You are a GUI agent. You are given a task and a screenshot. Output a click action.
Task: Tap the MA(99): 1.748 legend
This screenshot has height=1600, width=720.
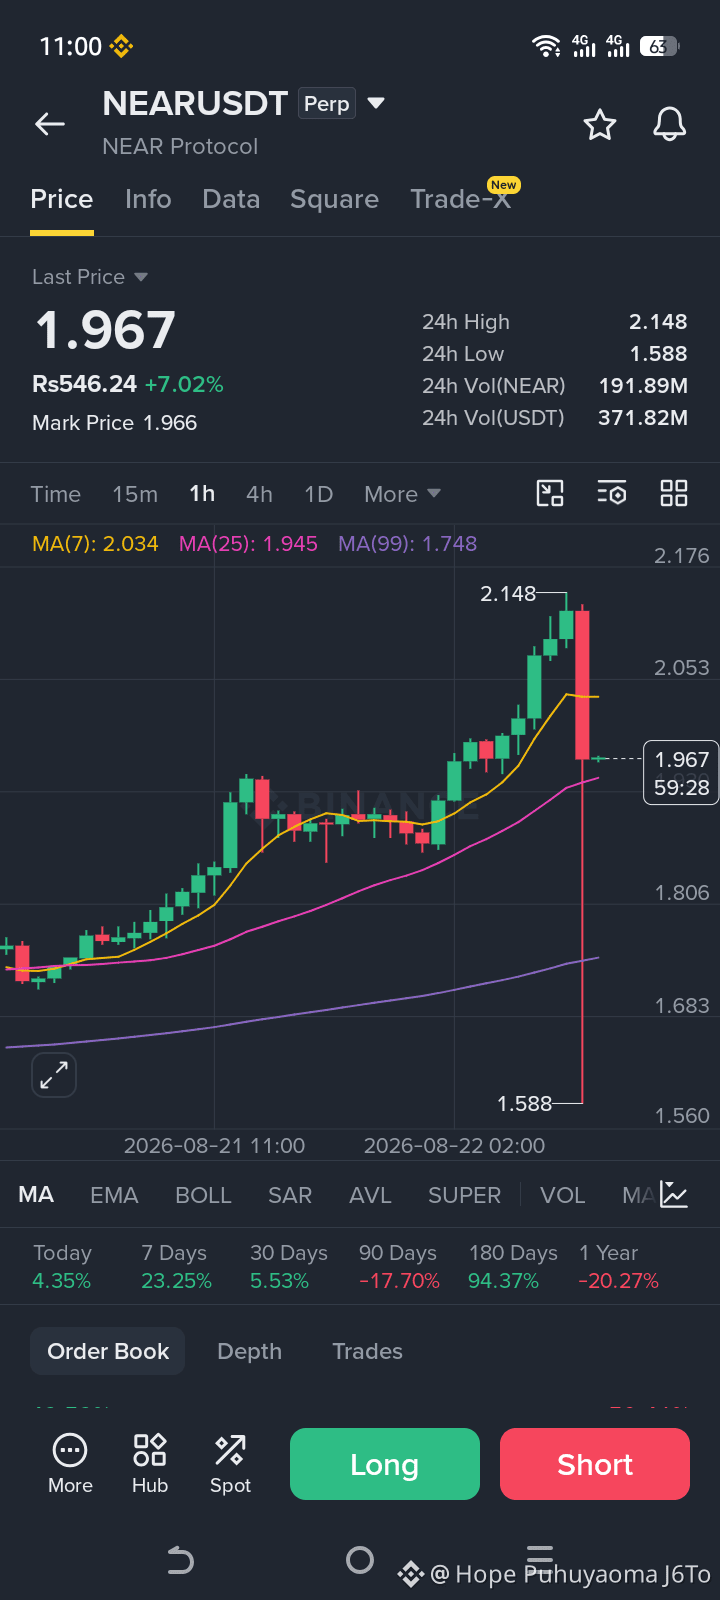point(407,544)
